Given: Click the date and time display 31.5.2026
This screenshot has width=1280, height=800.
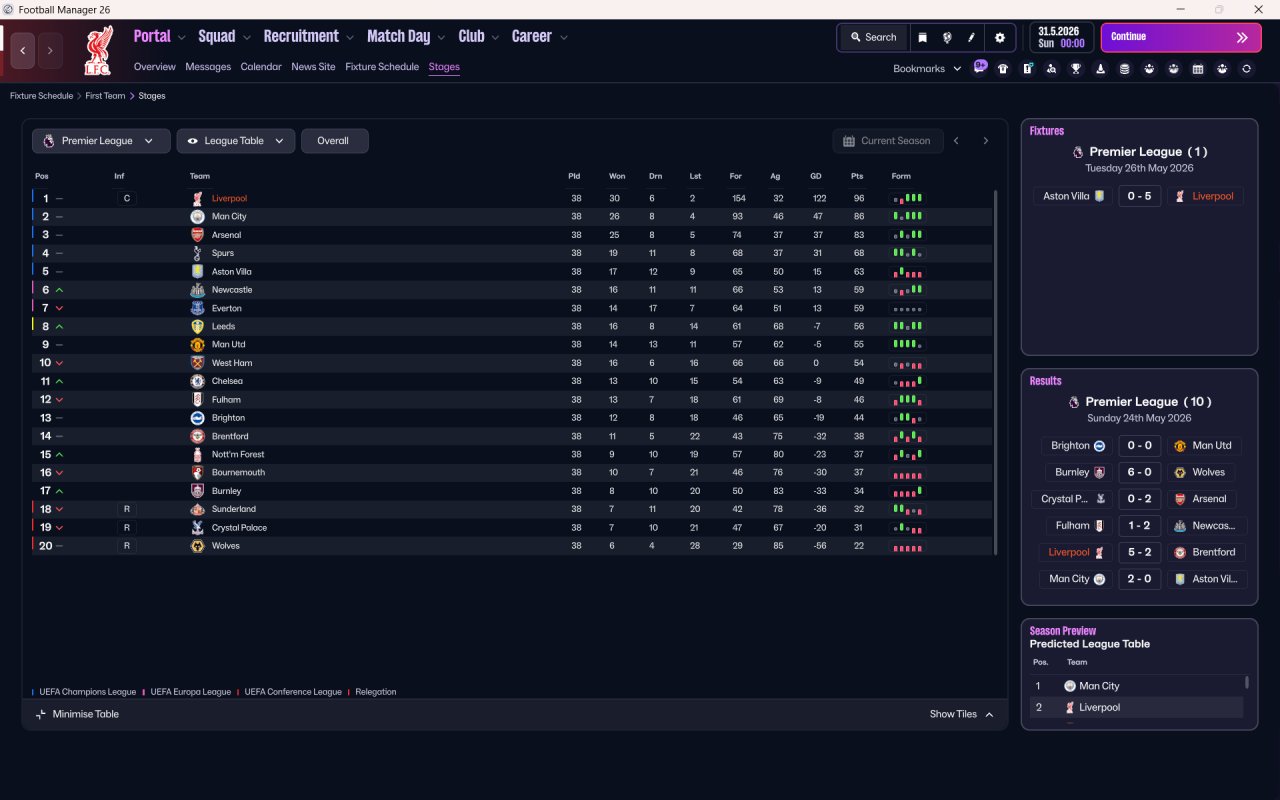Looking at the screenshot, I should (x=1061, y=37).
